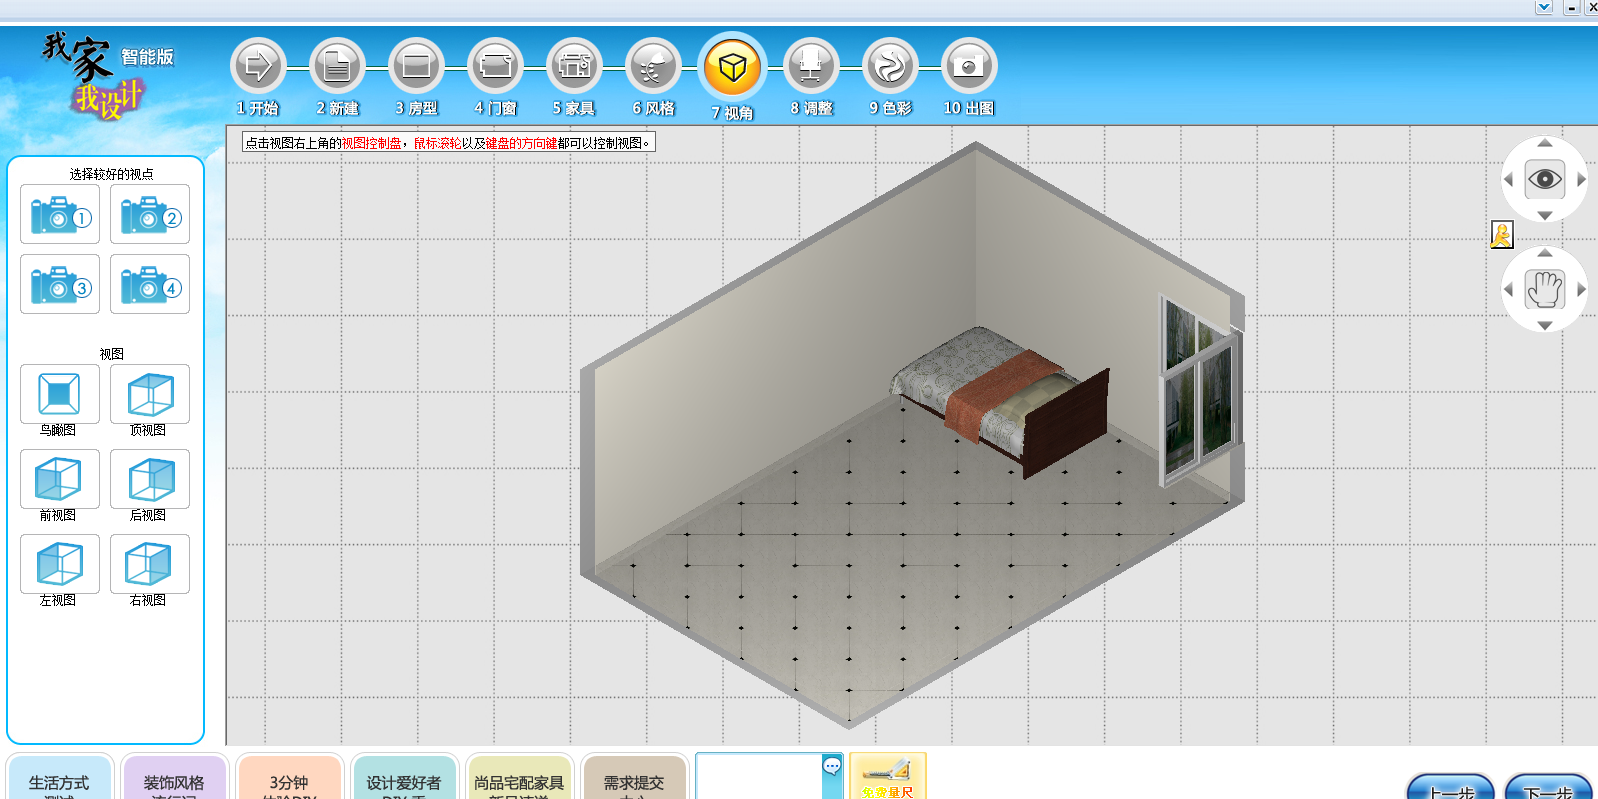
Task: Select camera viewpoint 1
Action: click(60, 215)
